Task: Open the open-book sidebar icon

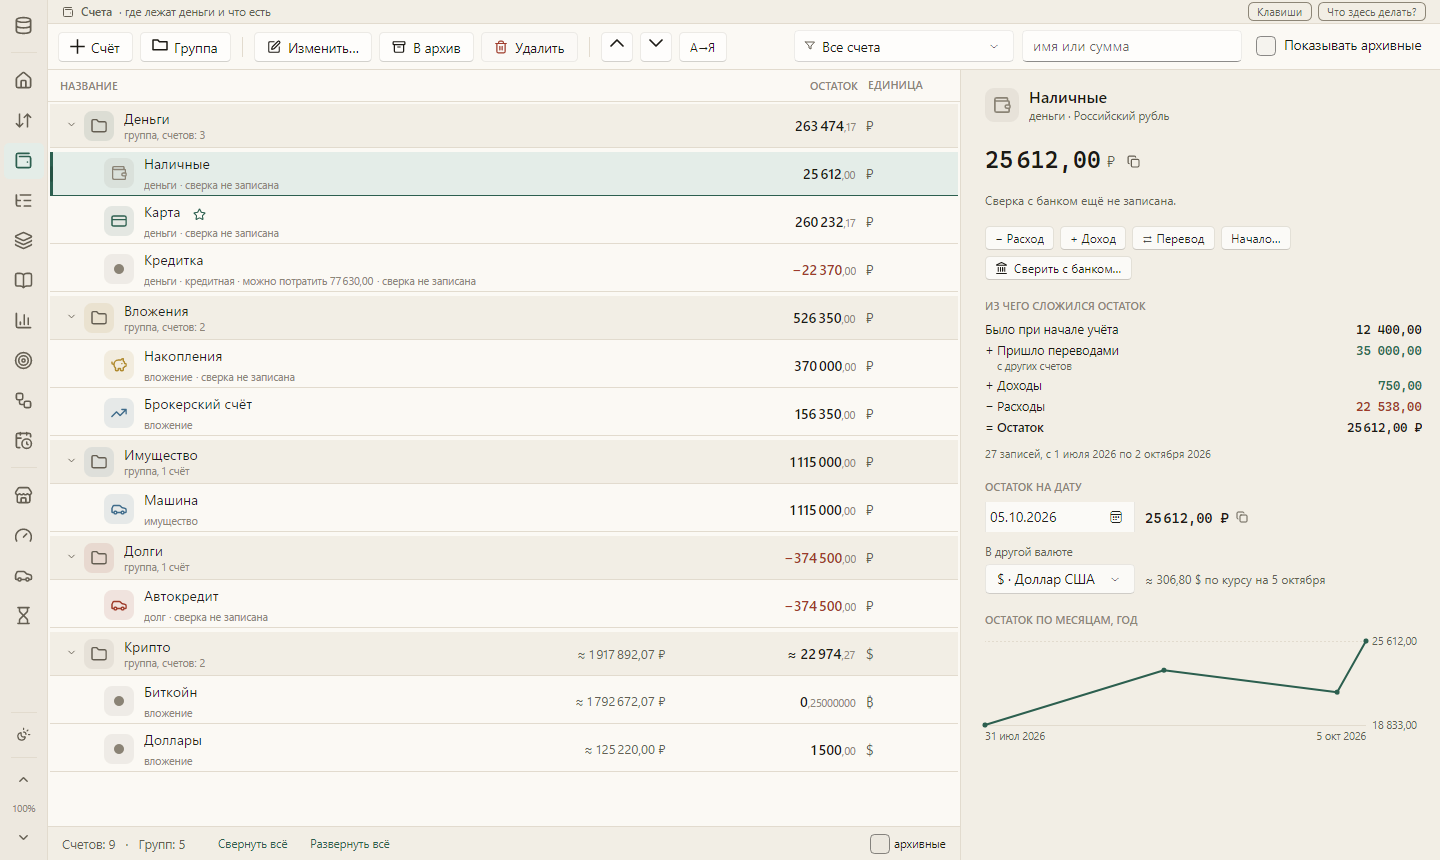Action: coord(24,280)
